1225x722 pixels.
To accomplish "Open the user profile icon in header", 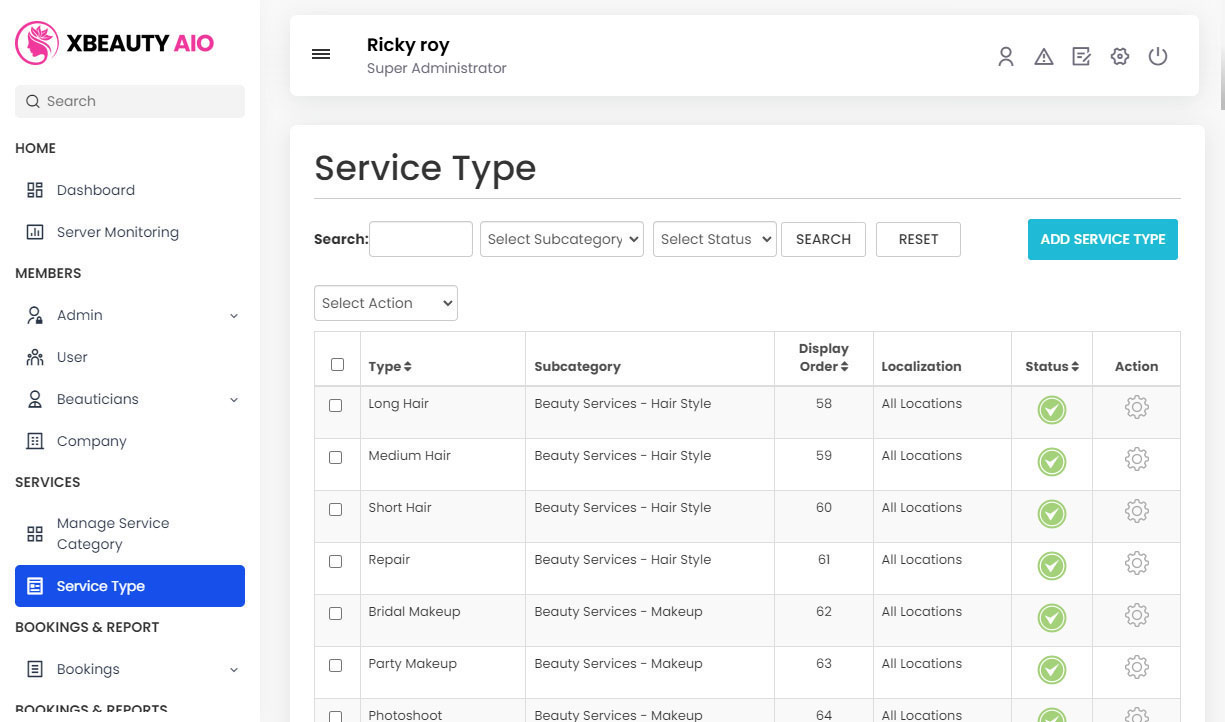I will pyautogui.click(x=1006, y=57).
